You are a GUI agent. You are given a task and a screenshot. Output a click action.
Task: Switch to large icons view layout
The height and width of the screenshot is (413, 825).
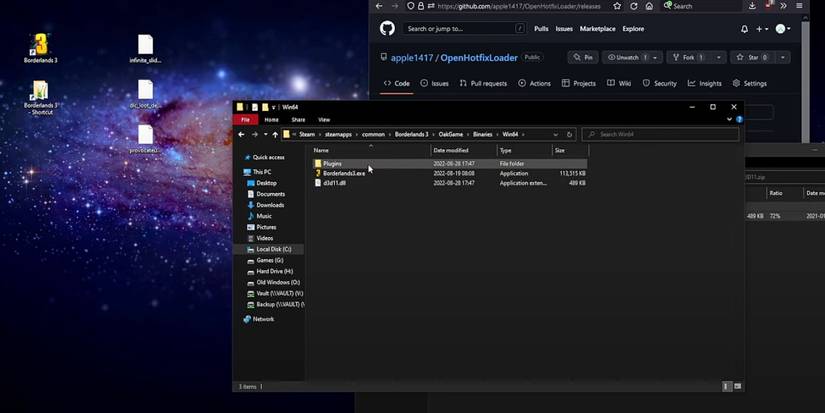[x=737, y=386]
